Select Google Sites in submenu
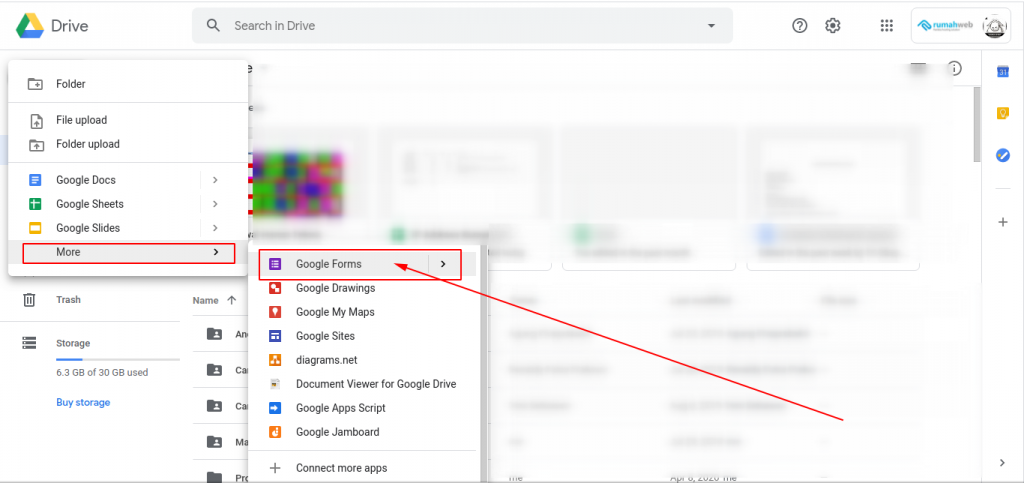Screen dimensions: 1024x483 pyautogui.click(x=362, y=336)
